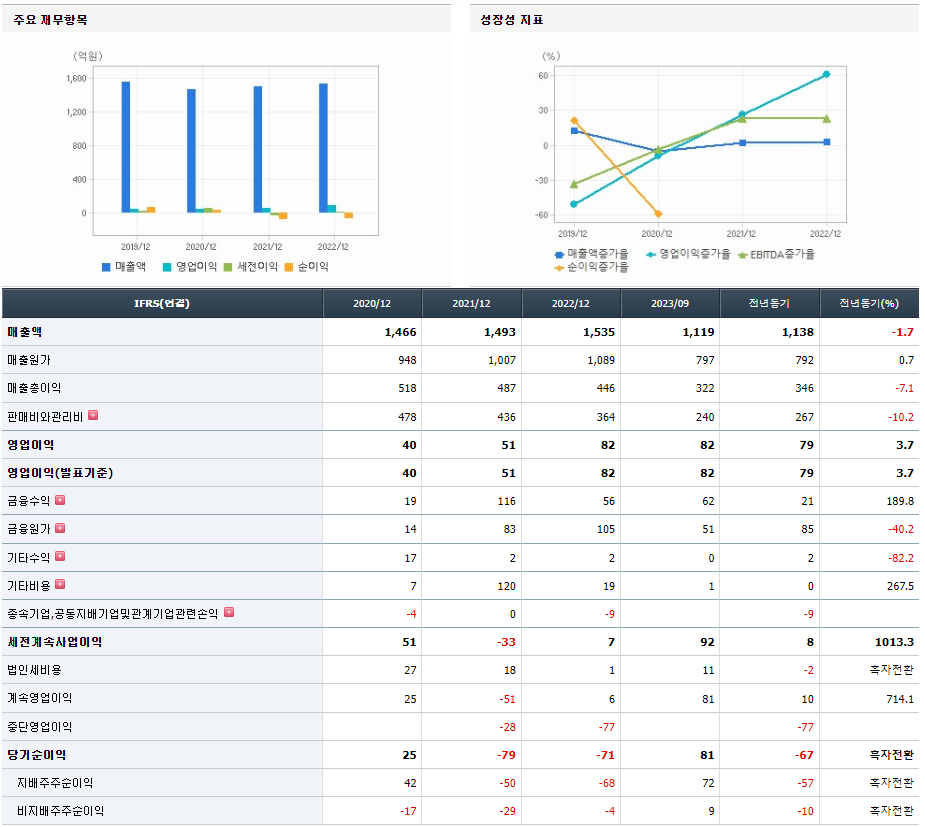Click the 189.8 금융수익 percent value
Image resolution: width=925 pixels, height=827 pixels.
[x=900, y=501]
